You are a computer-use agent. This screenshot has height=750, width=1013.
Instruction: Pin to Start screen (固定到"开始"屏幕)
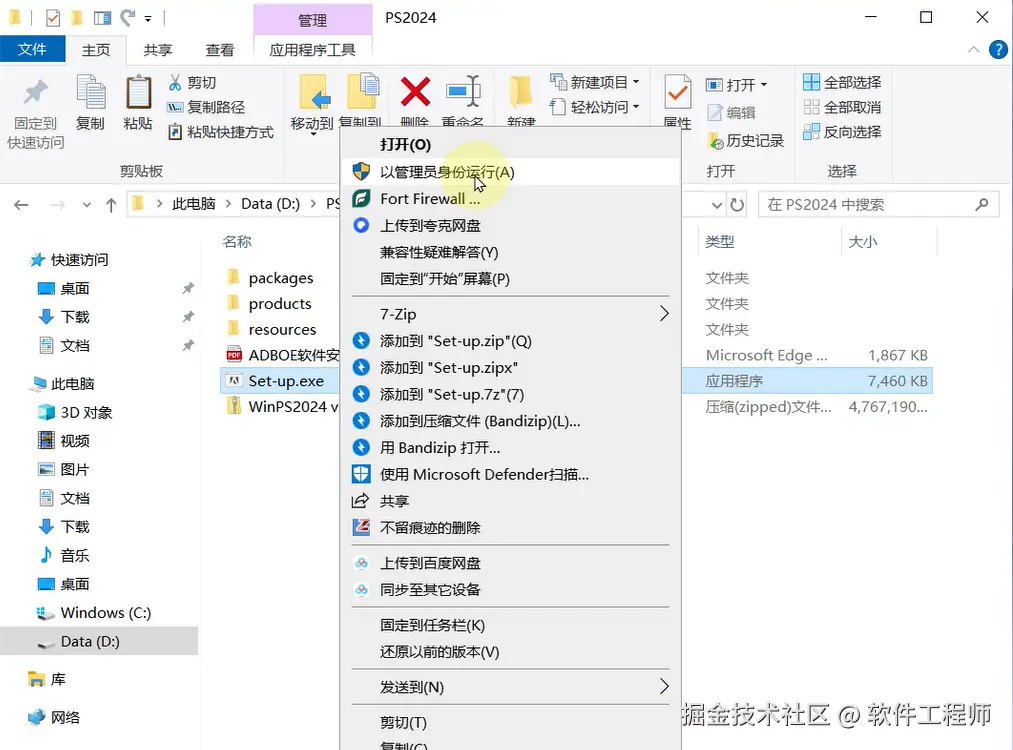[x=510, y=278]
